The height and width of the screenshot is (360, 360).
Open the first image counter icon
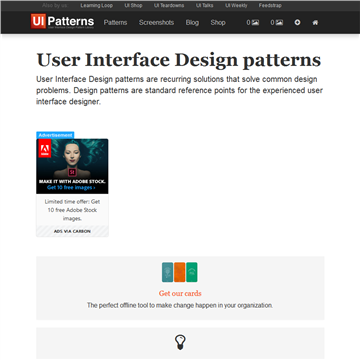[255, 22]
